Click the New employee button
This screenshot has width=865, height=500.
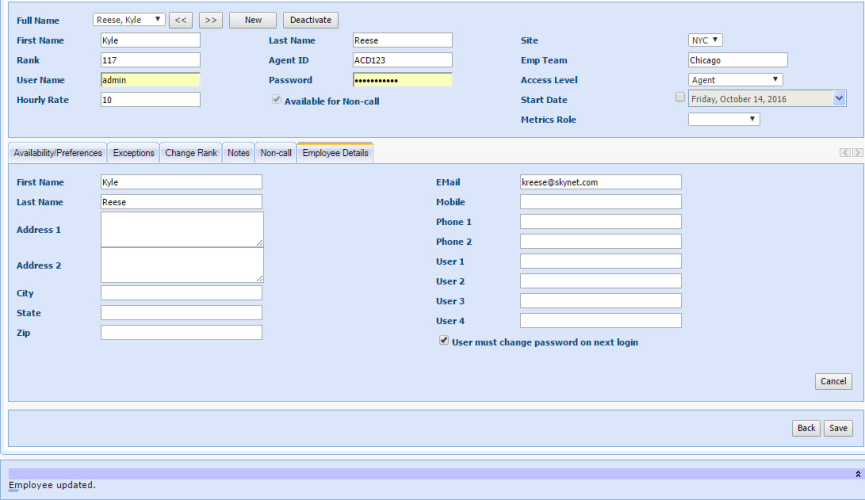(253, 20)
